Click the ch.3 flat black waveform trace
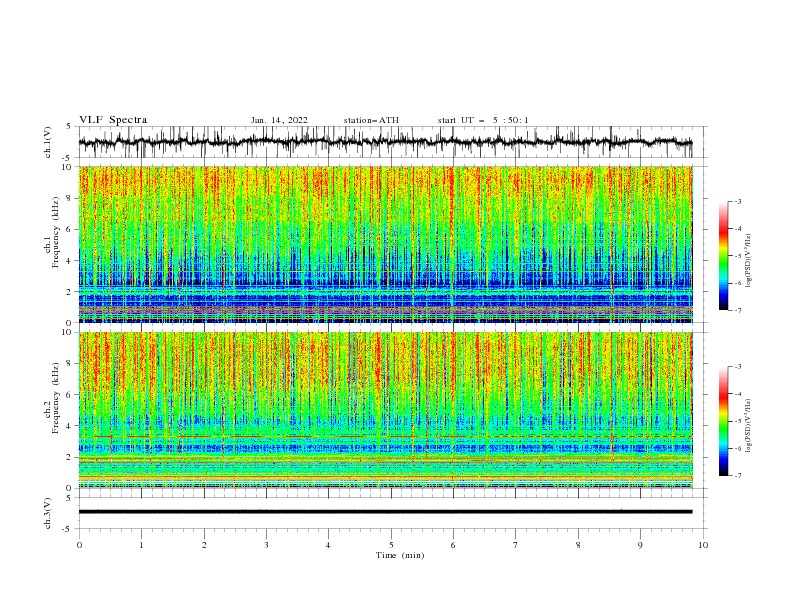The width and height of the screenshot is (792, 612). [385, 512]
